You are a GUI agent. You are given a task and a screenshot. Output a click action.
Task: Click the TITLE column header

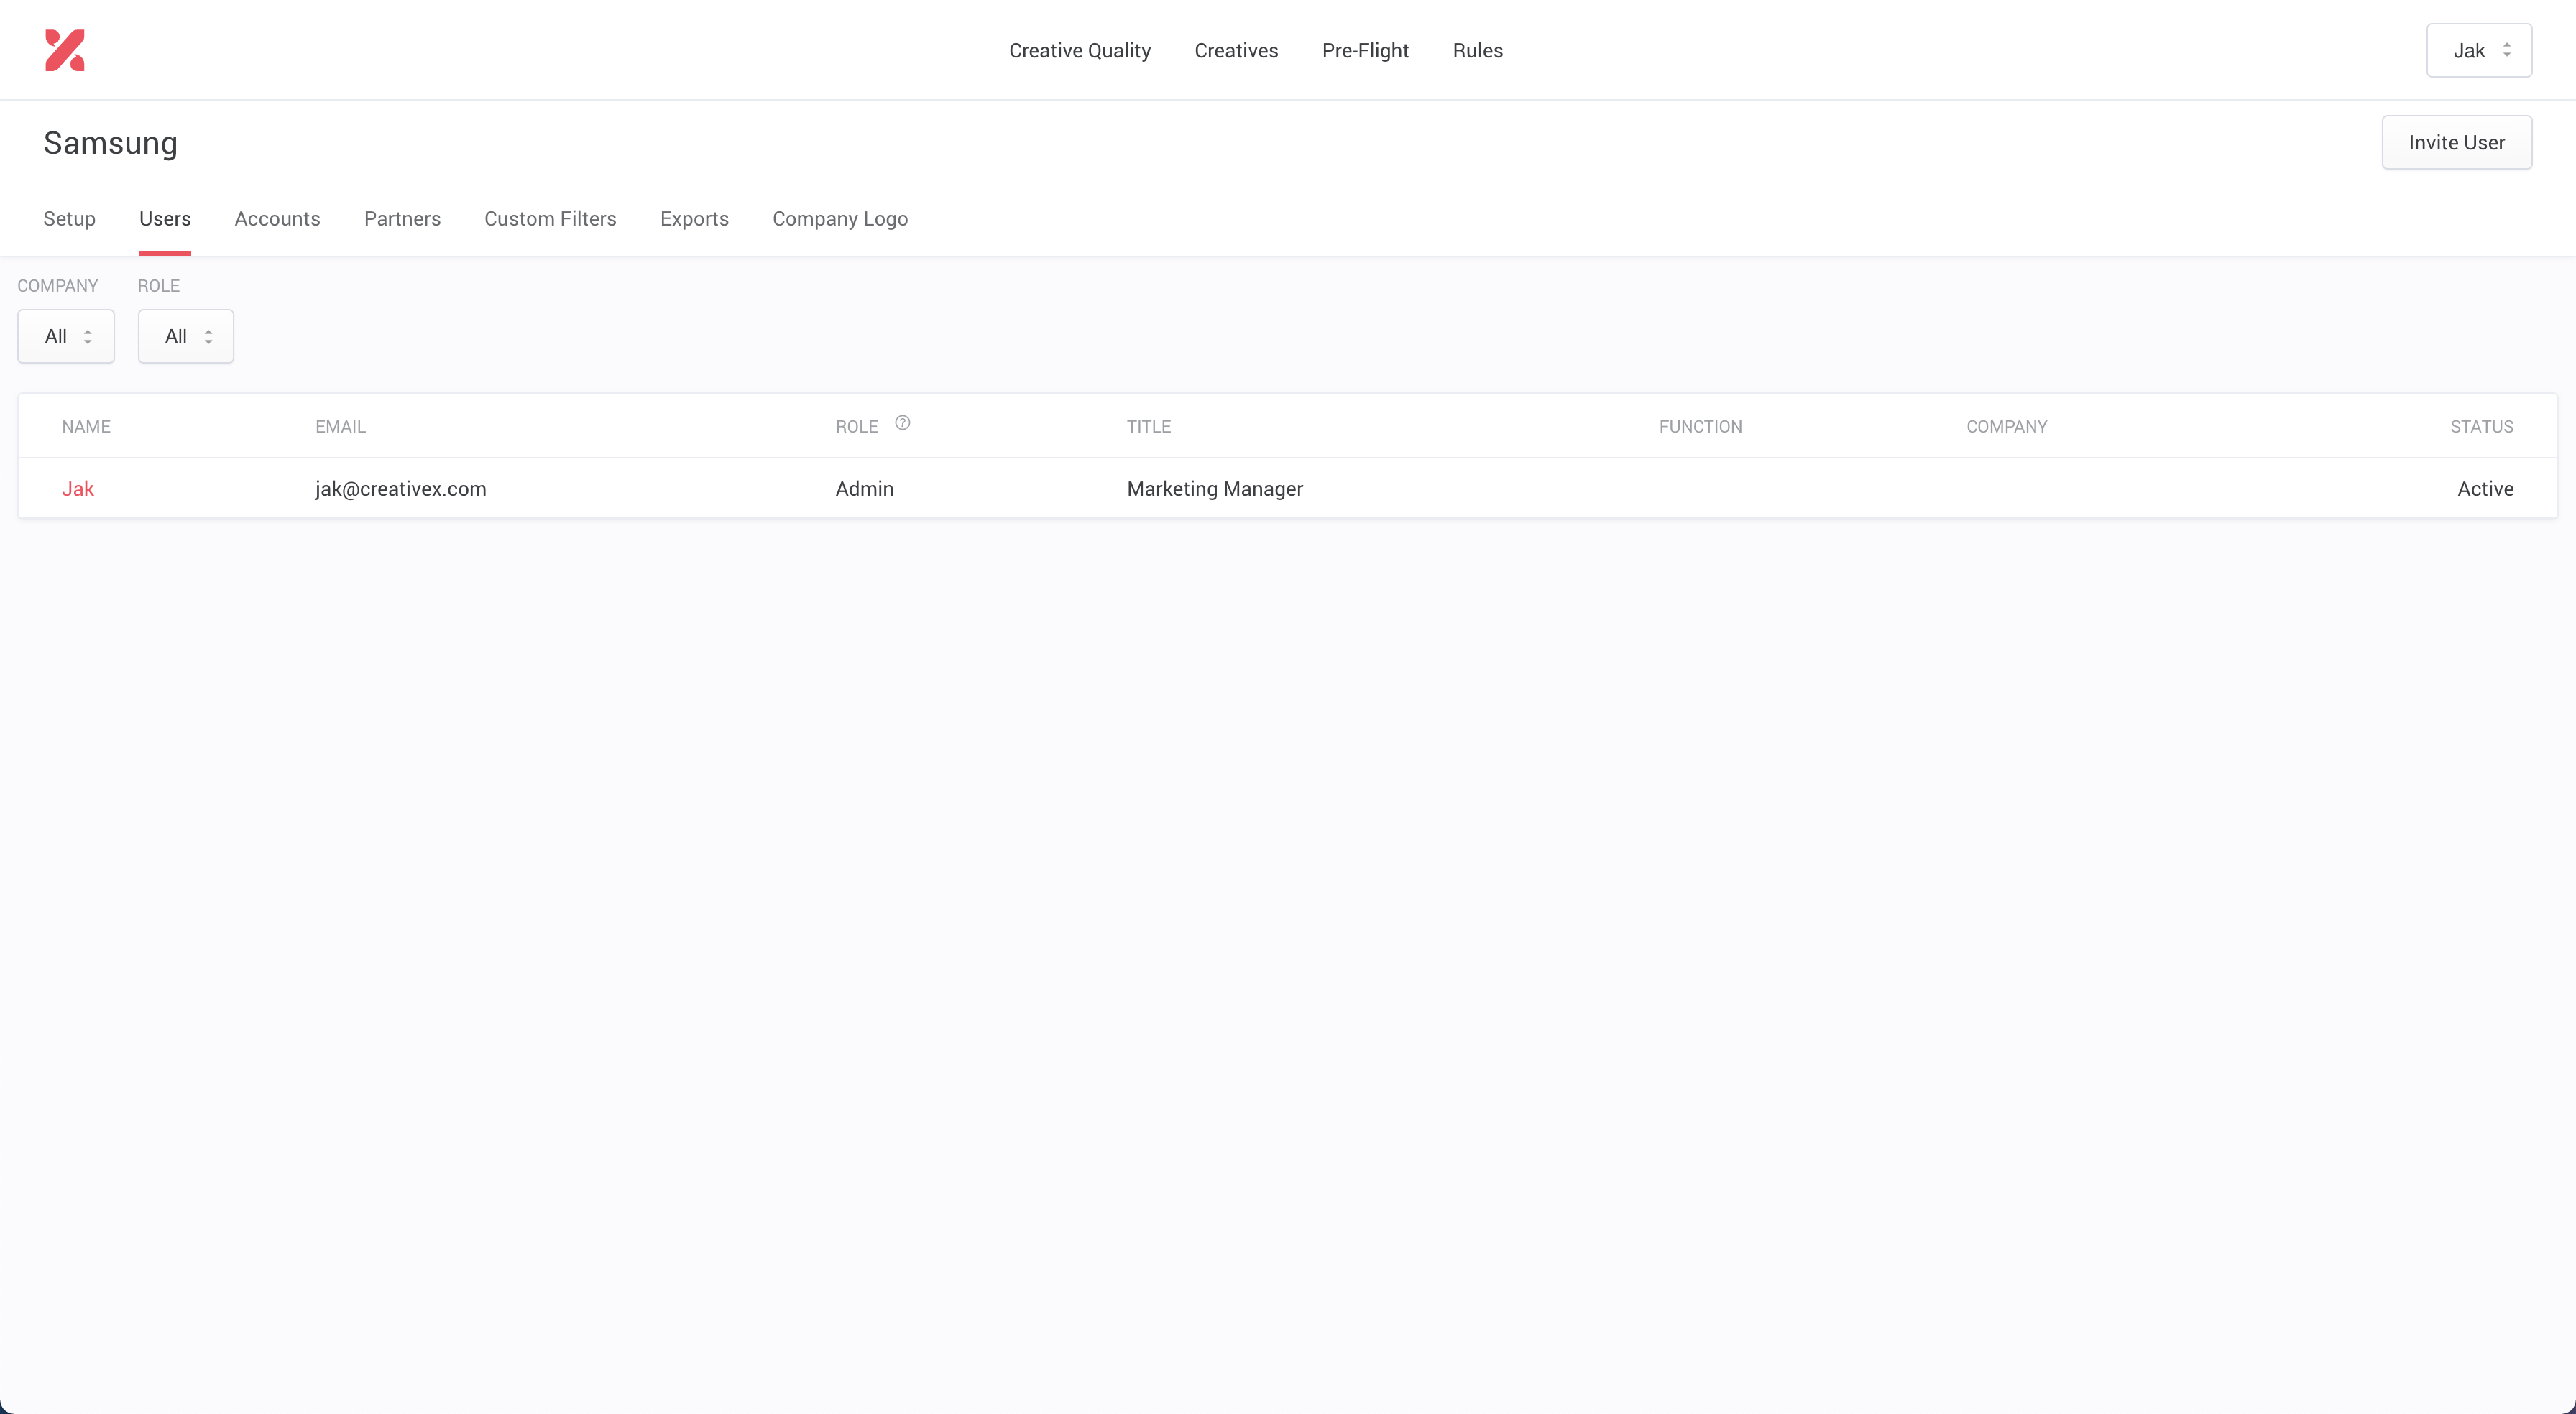pos(1148,426)
